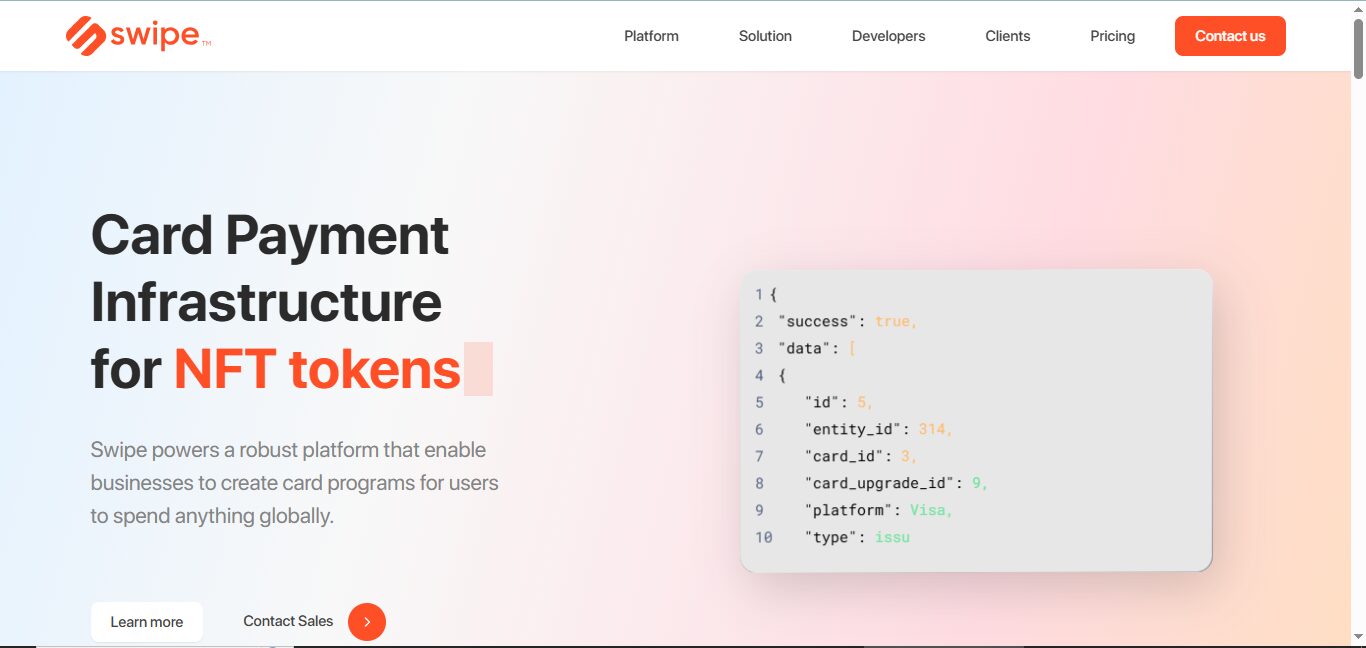Click the scrollbar down arrow
1366x648 pixels.
point(1358,637)
